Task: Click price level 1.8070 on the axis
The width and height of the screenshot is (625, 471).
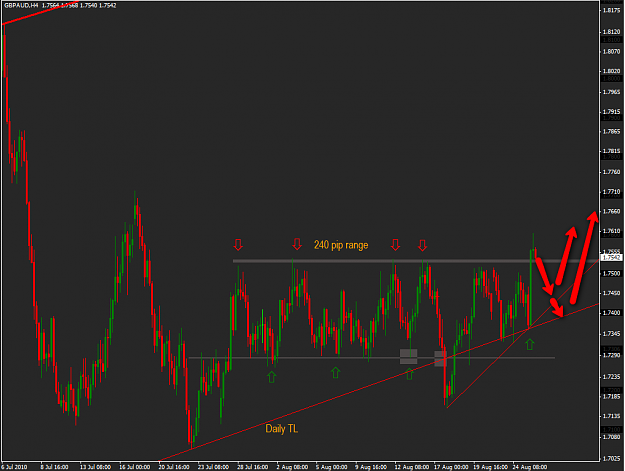Action: click(611, 51)
